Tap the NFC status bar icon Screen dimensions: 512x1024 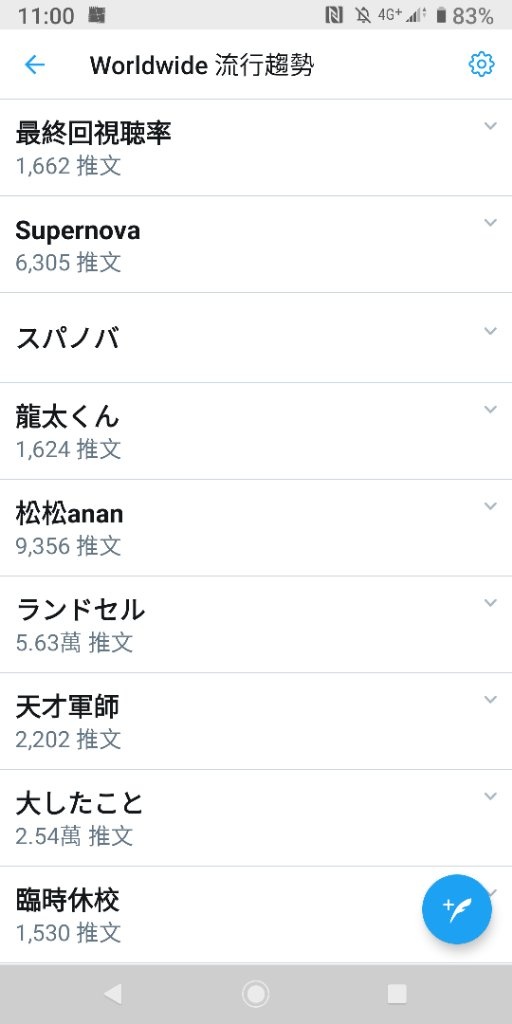(x=334, y=16)
